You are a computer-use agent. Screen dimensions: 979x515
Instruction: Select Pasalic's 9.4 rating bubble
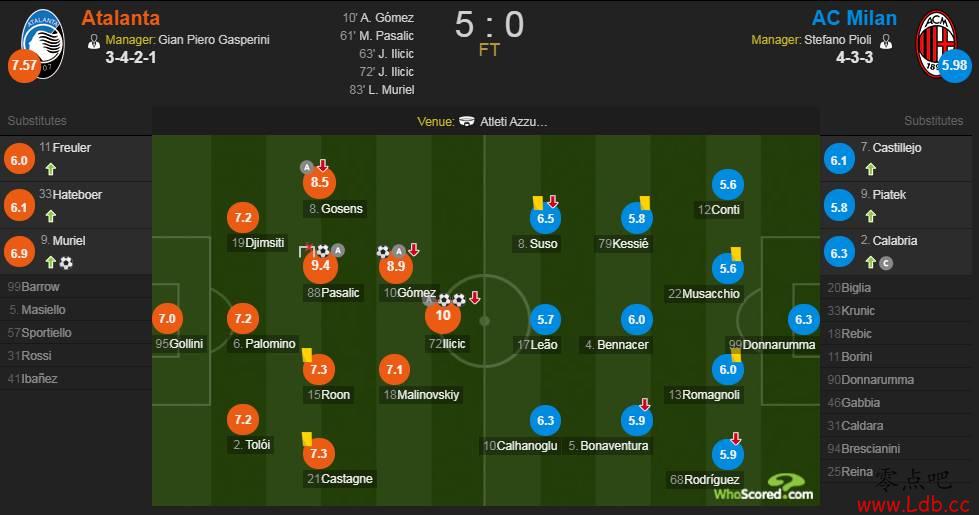pos(320,266)
